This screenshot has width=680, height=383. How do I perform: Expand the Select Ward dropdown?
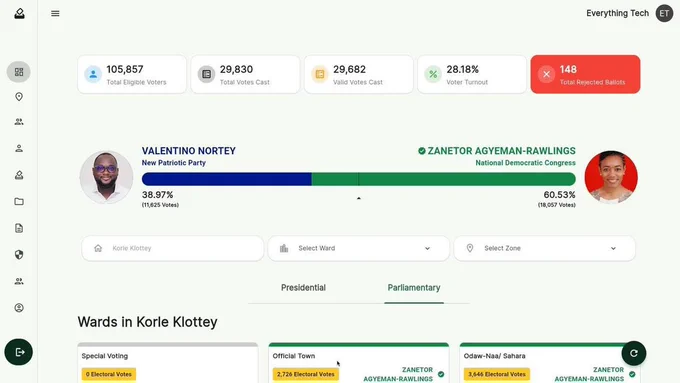pos(427,249)
